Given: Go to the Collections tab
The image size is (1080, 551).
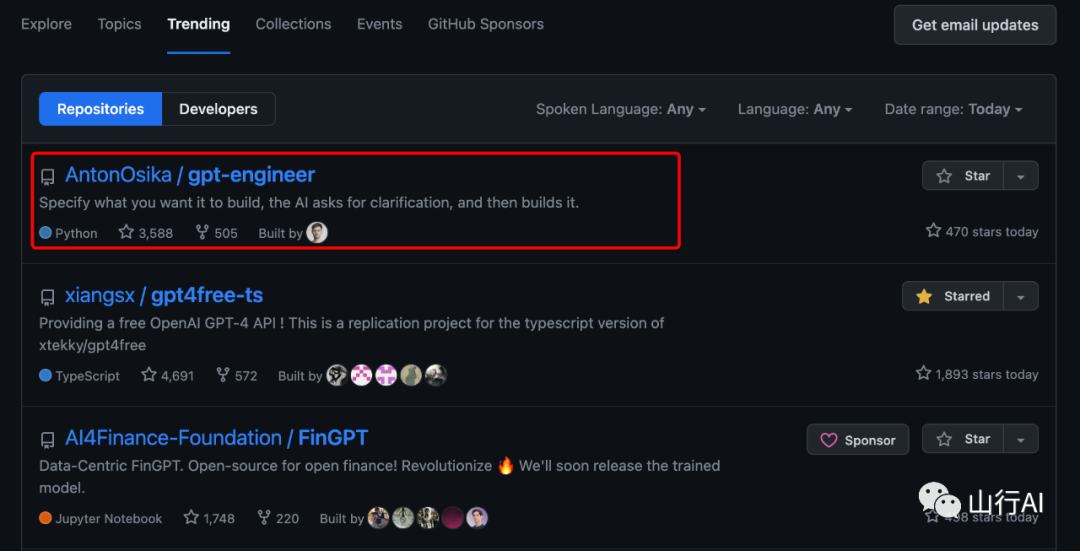Looking at the screenshot, I should click(293, 24).
